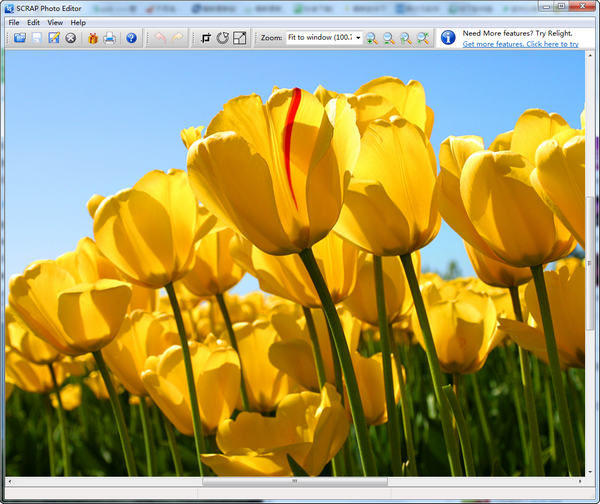Zoom in with the first magnifier icon
The image size is (600, 504).
point(371,38)
